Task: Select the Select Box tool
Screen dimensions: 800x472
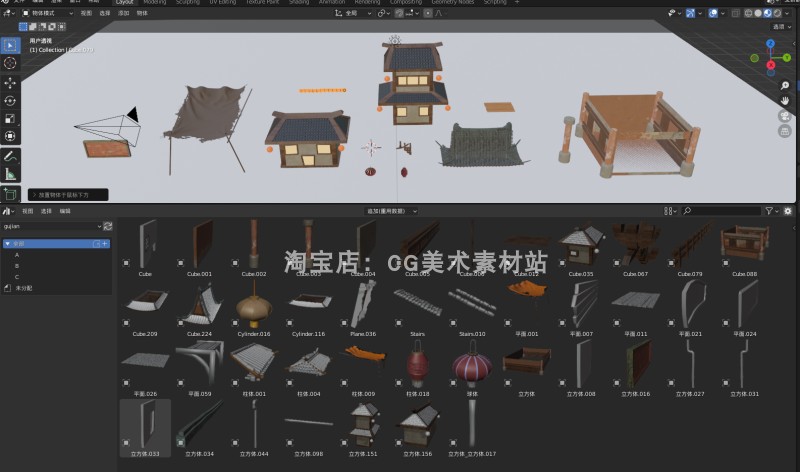Action: tap(10, 45)
